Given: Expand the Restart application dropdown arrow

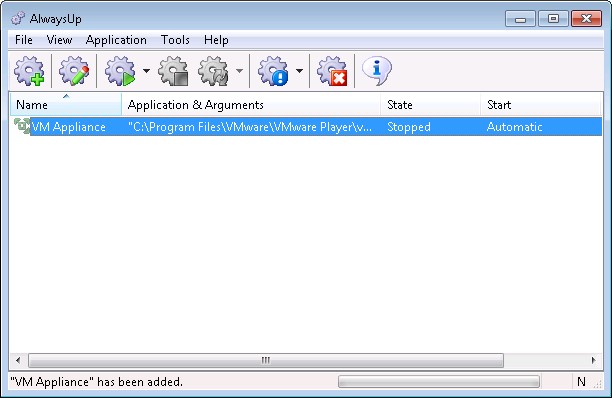Looking at the screenshot, I should pyautogui.click(x=240, y=71).
